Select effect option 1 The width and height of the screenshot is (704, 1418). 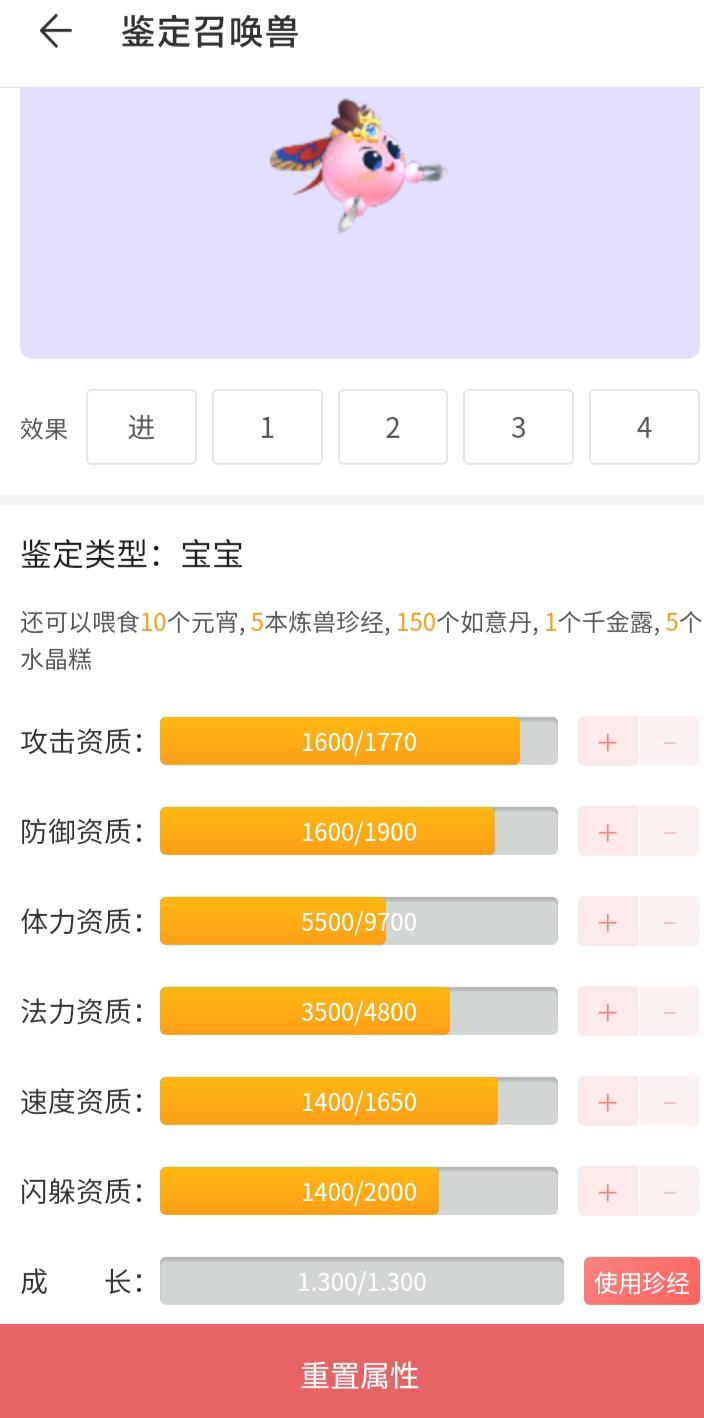(267, 427)
